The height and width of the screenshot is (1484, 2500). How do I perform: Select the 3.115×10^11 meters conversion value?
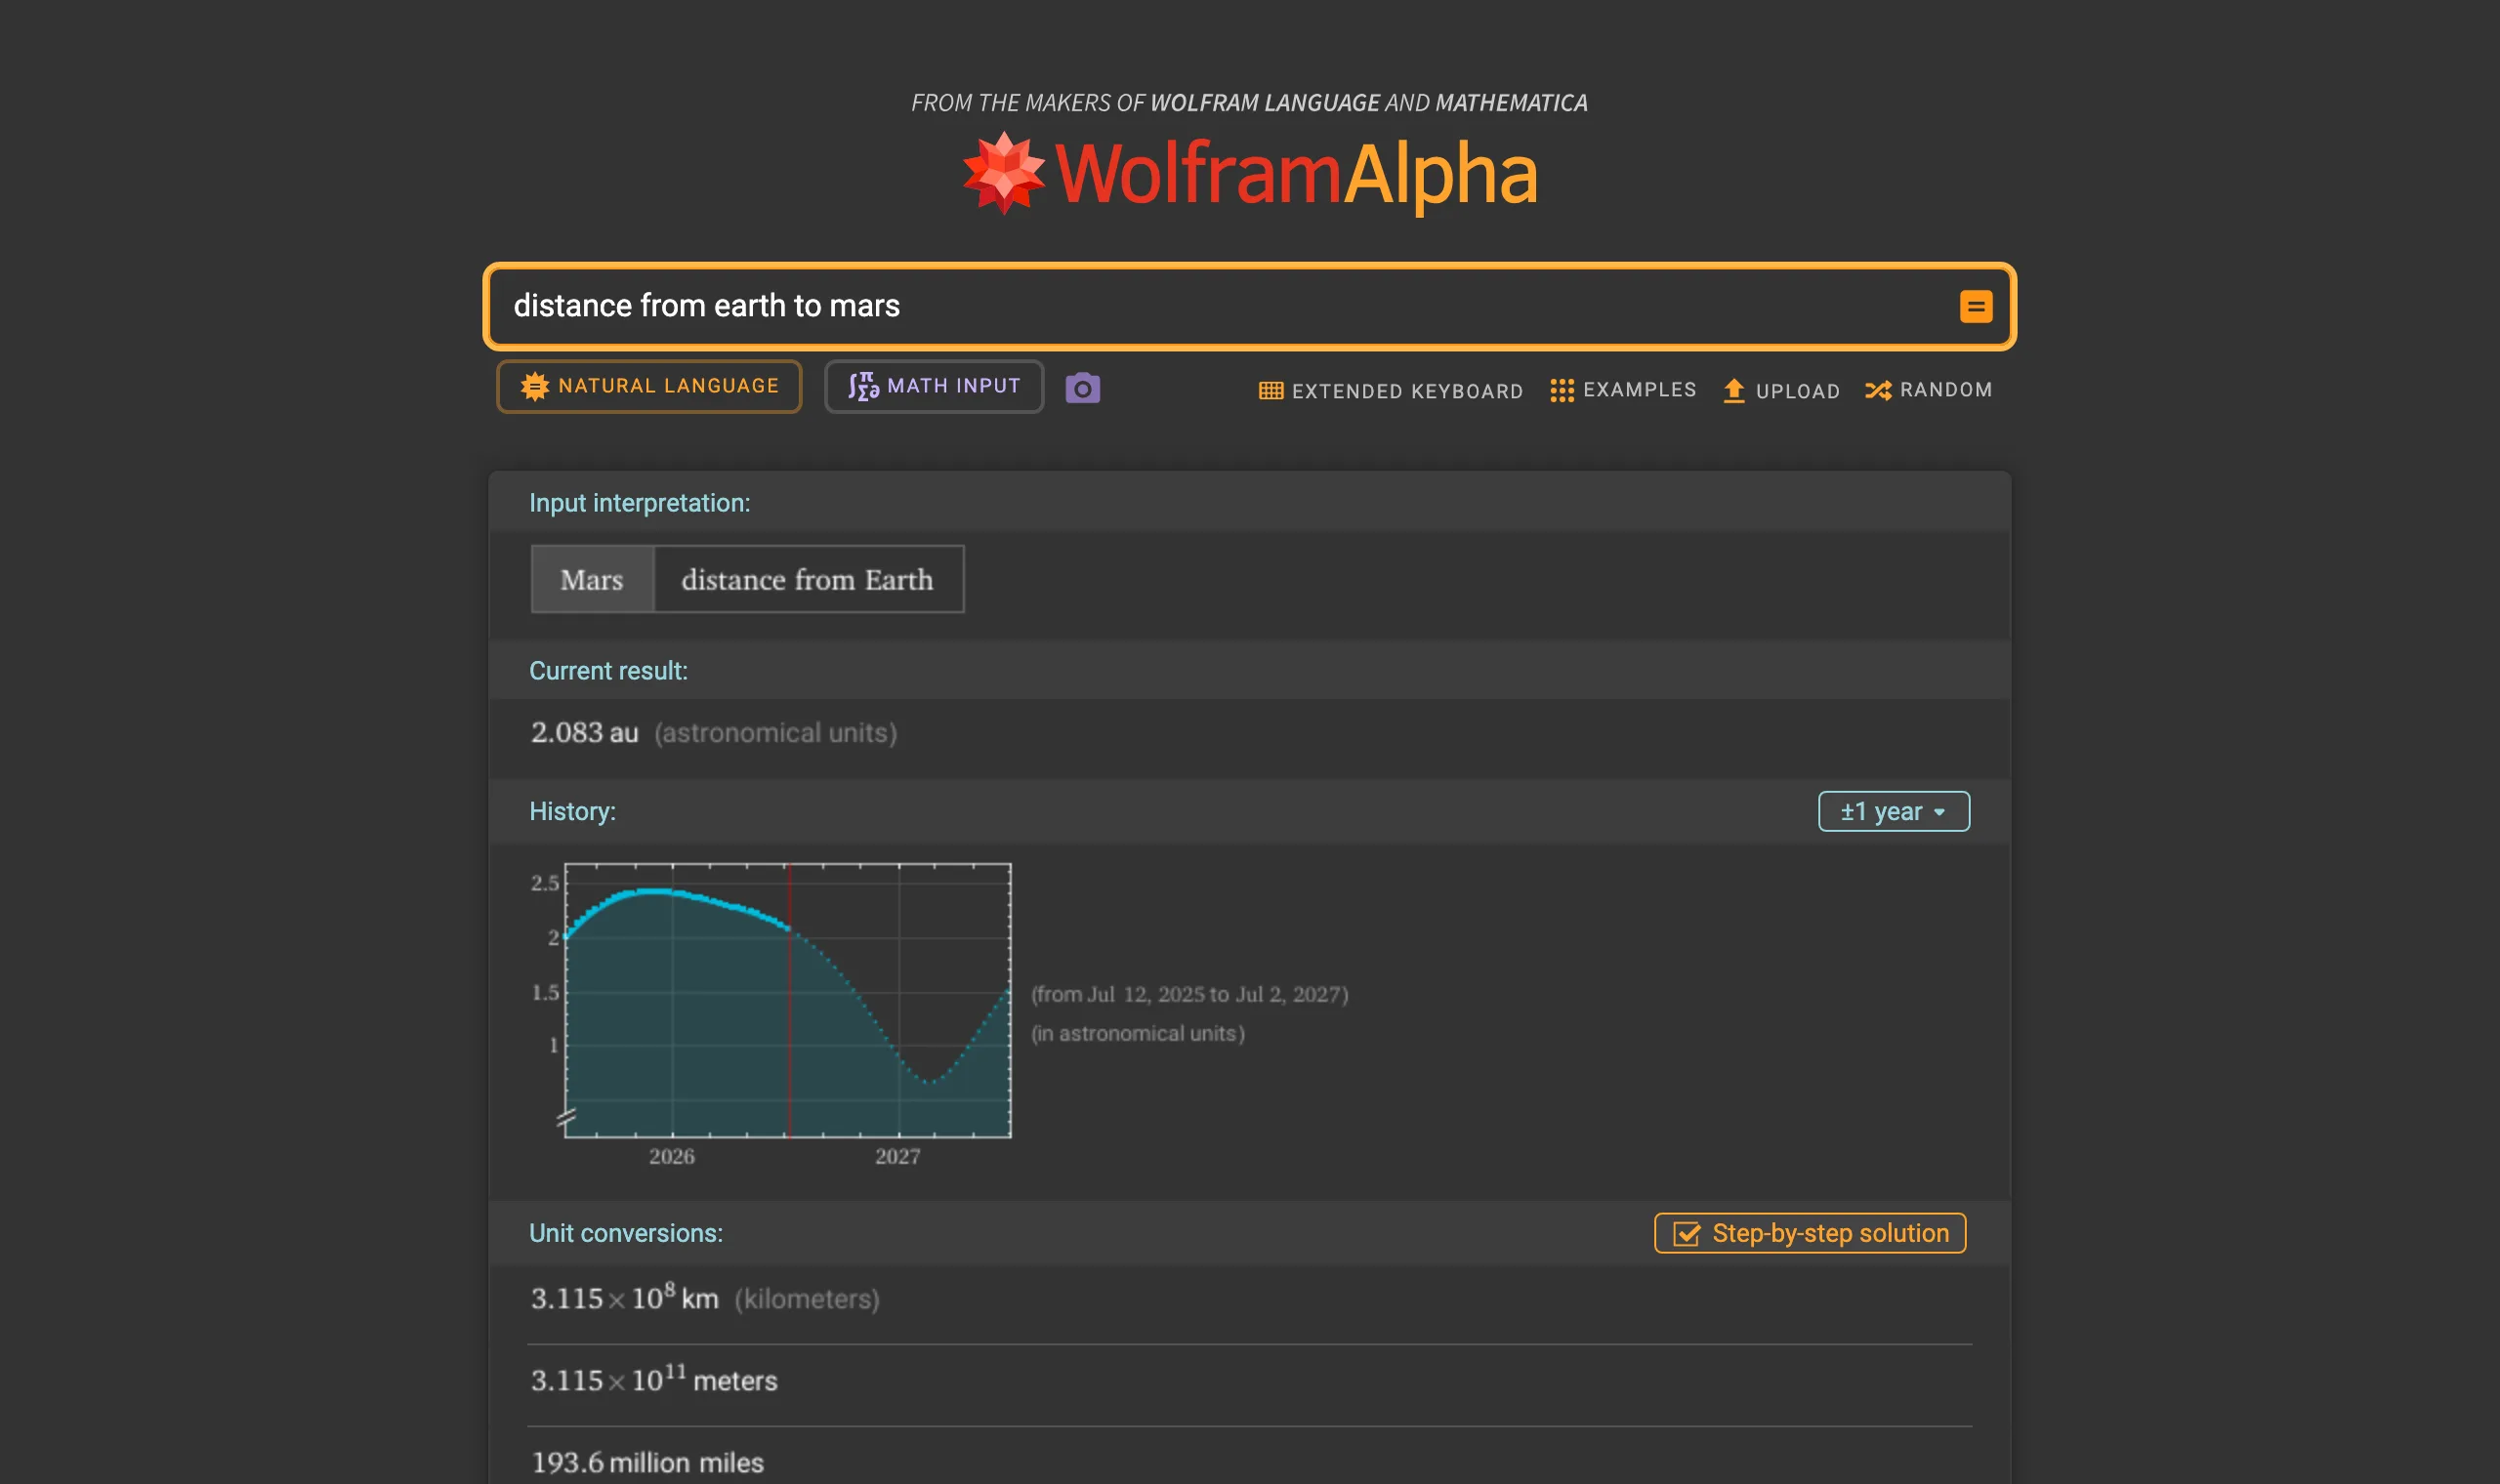(x=654, y=1380)
